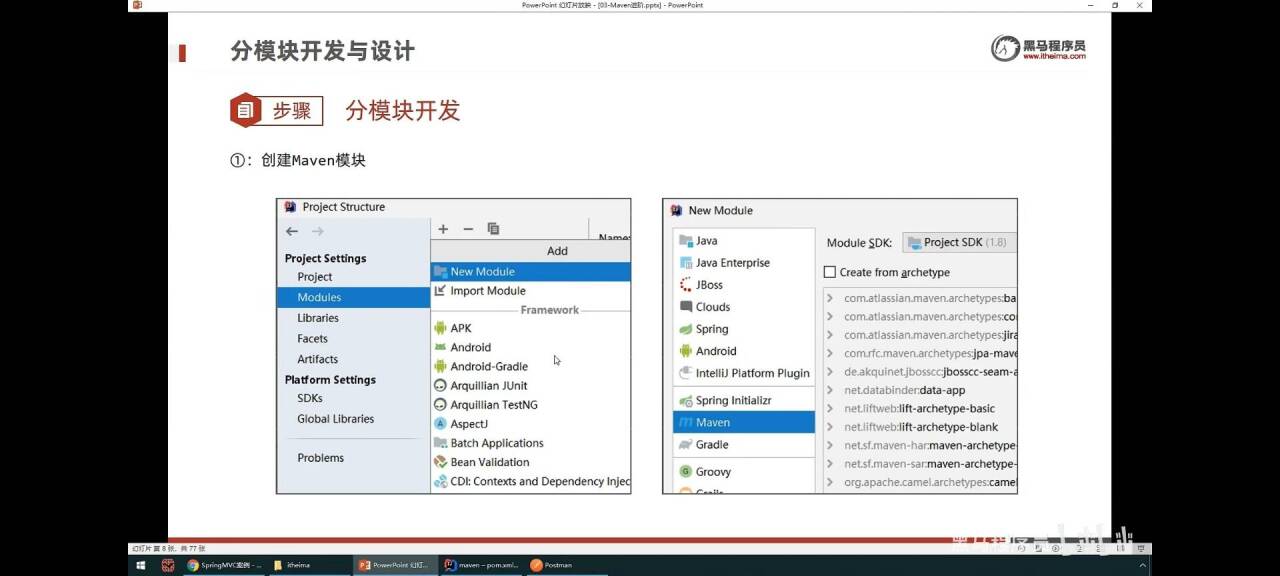Enable Create from archetype checkbox
Screen dimensions: 1280x576
coord(829,272)
